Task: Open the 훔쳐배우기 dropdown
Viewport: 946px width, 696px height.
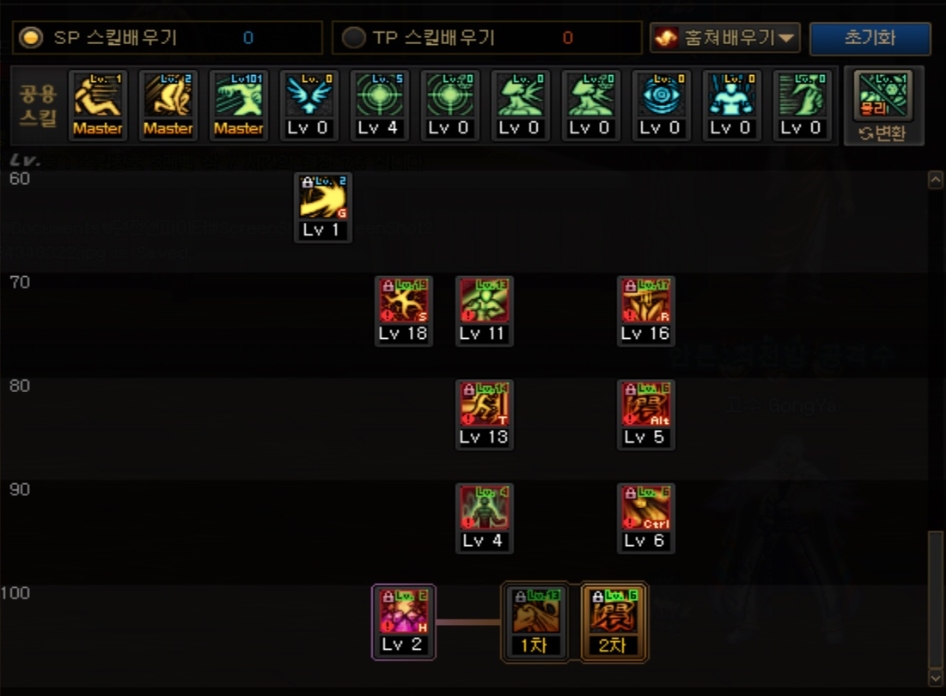Action: (x=725, y=38)
